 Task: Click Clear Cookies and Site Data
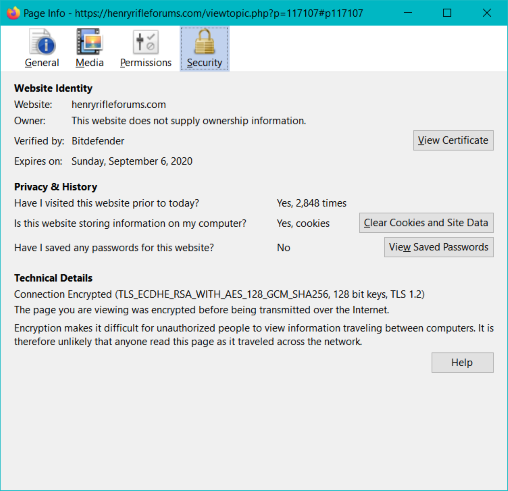[x=426, y=223]
